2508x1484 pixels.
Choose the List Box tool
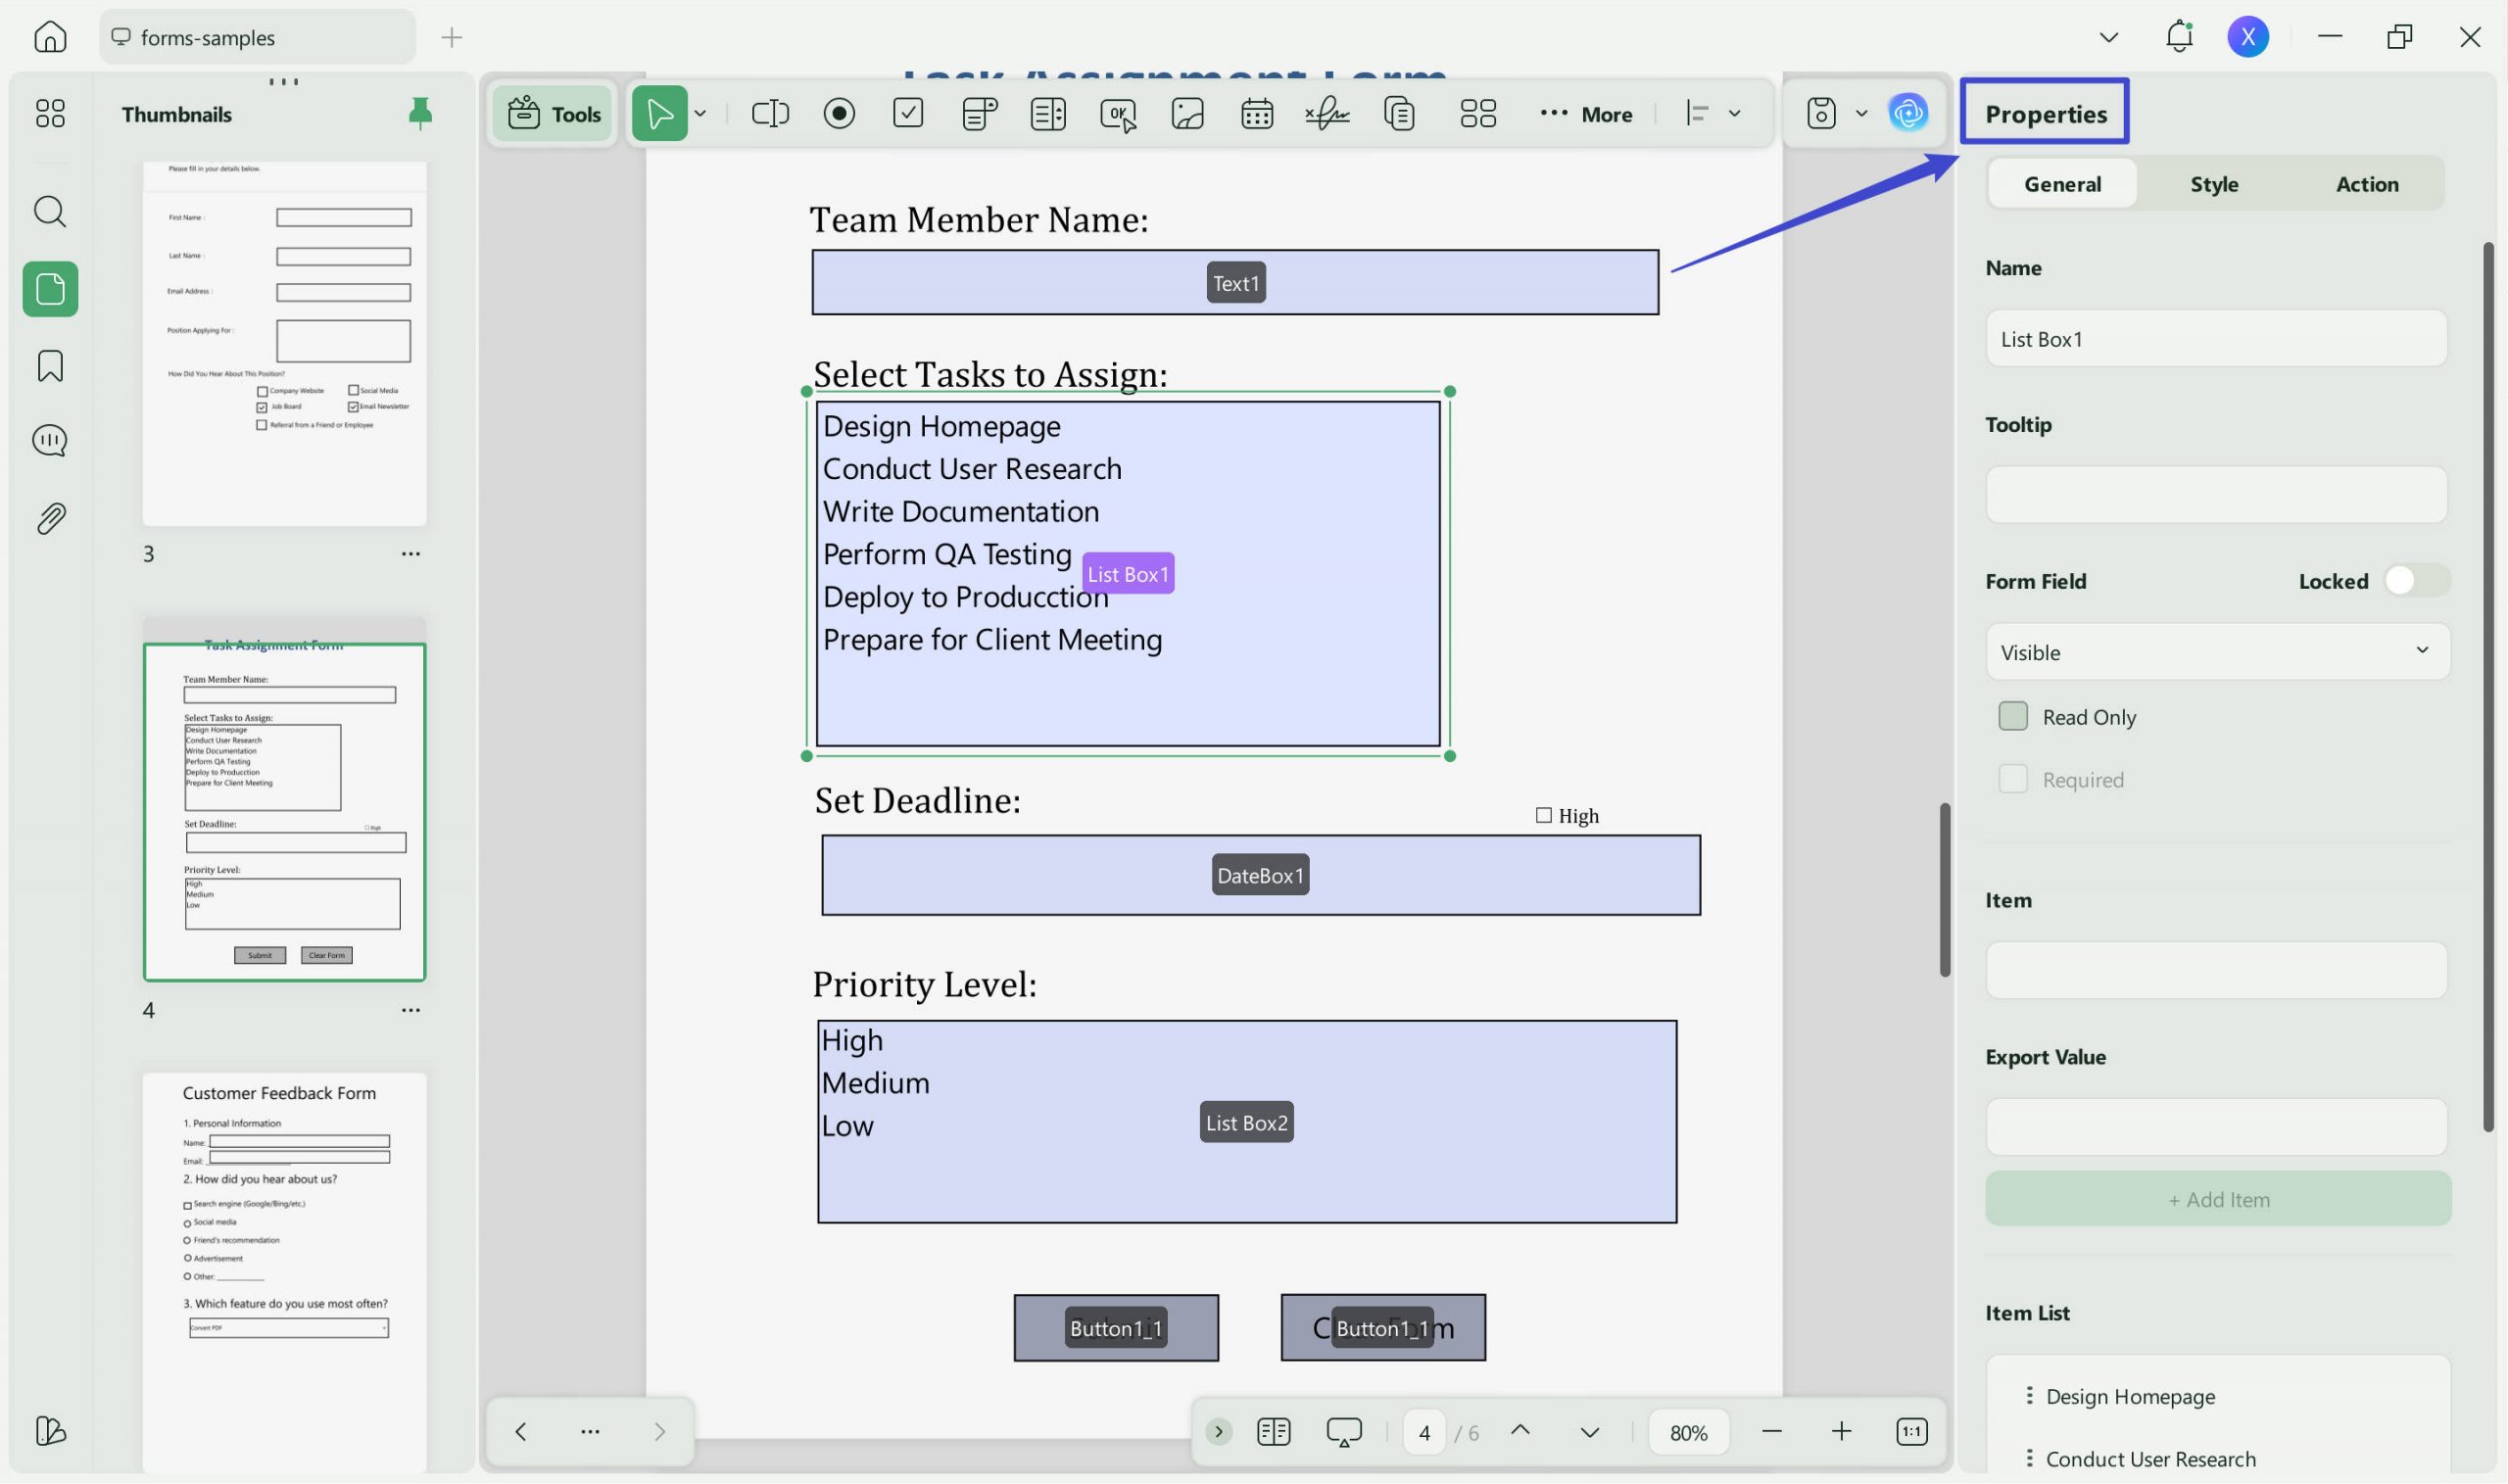click(x=1048, y=113)
